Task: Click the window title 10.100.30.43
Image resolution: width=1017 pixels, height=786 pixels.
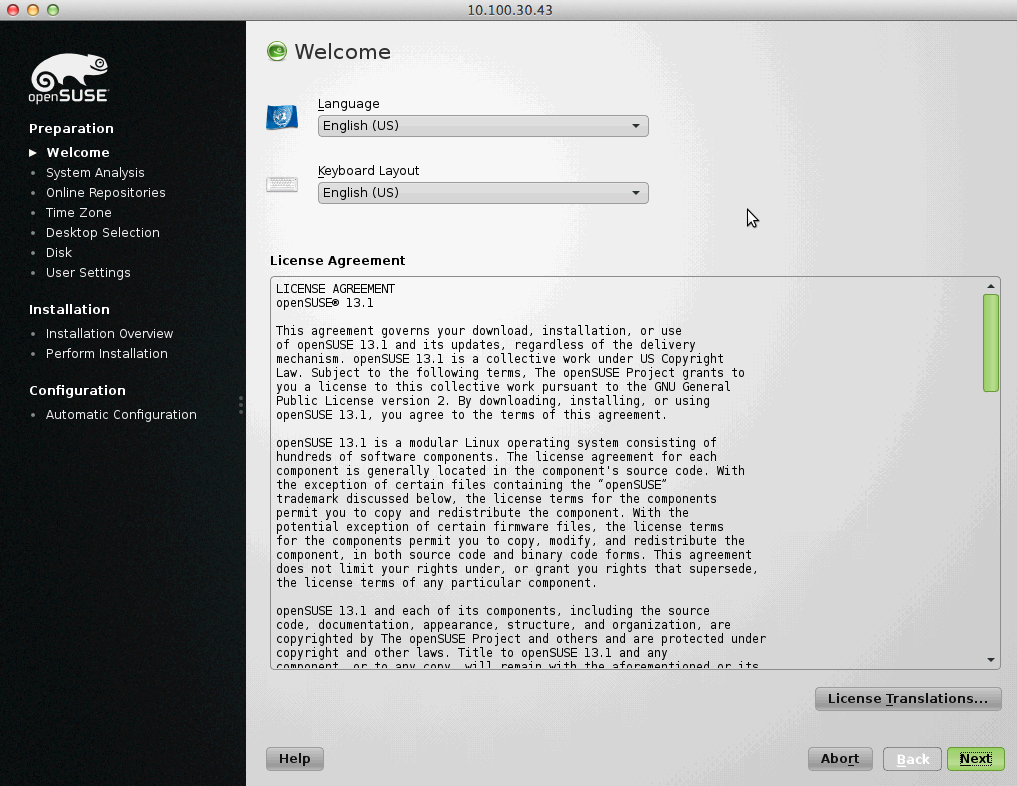Action: tap(510, 10)
